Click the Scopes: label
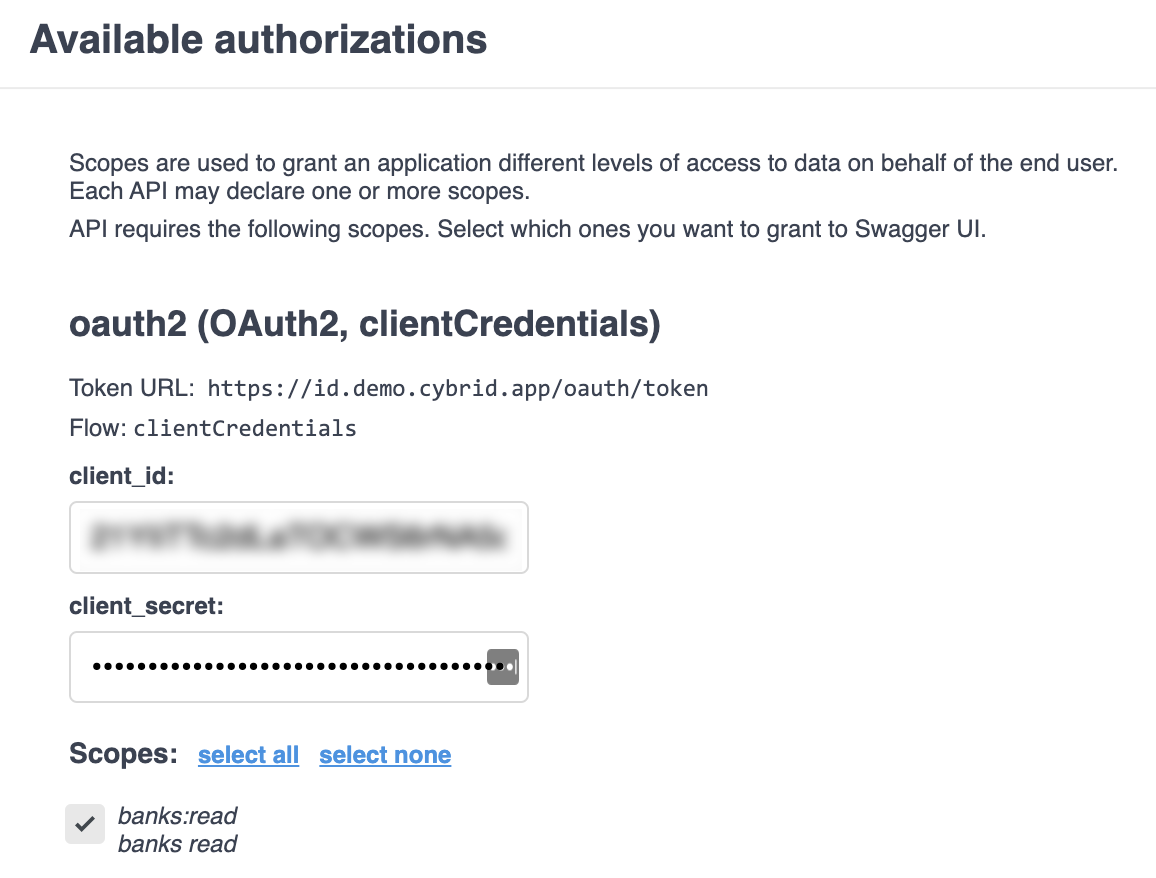Screen dimensions: 1156x878 [123, 754]
